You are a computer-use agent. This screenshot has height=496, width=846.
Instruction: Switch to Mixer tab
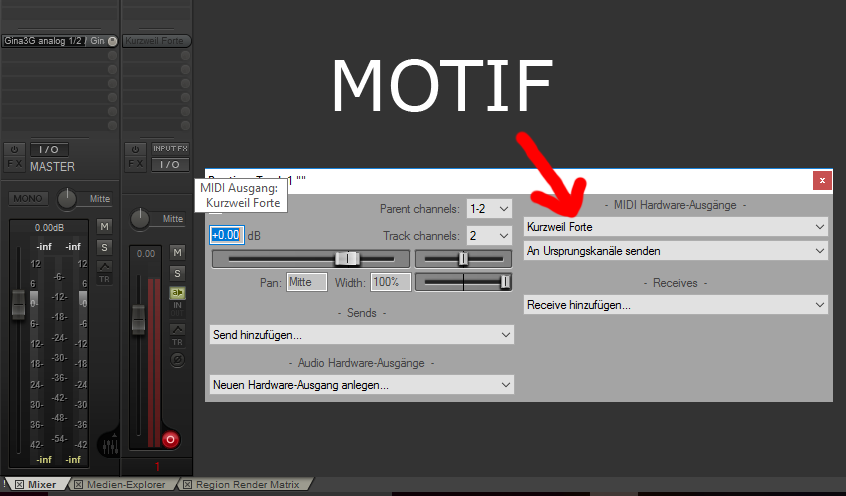[x=42, y=485]
